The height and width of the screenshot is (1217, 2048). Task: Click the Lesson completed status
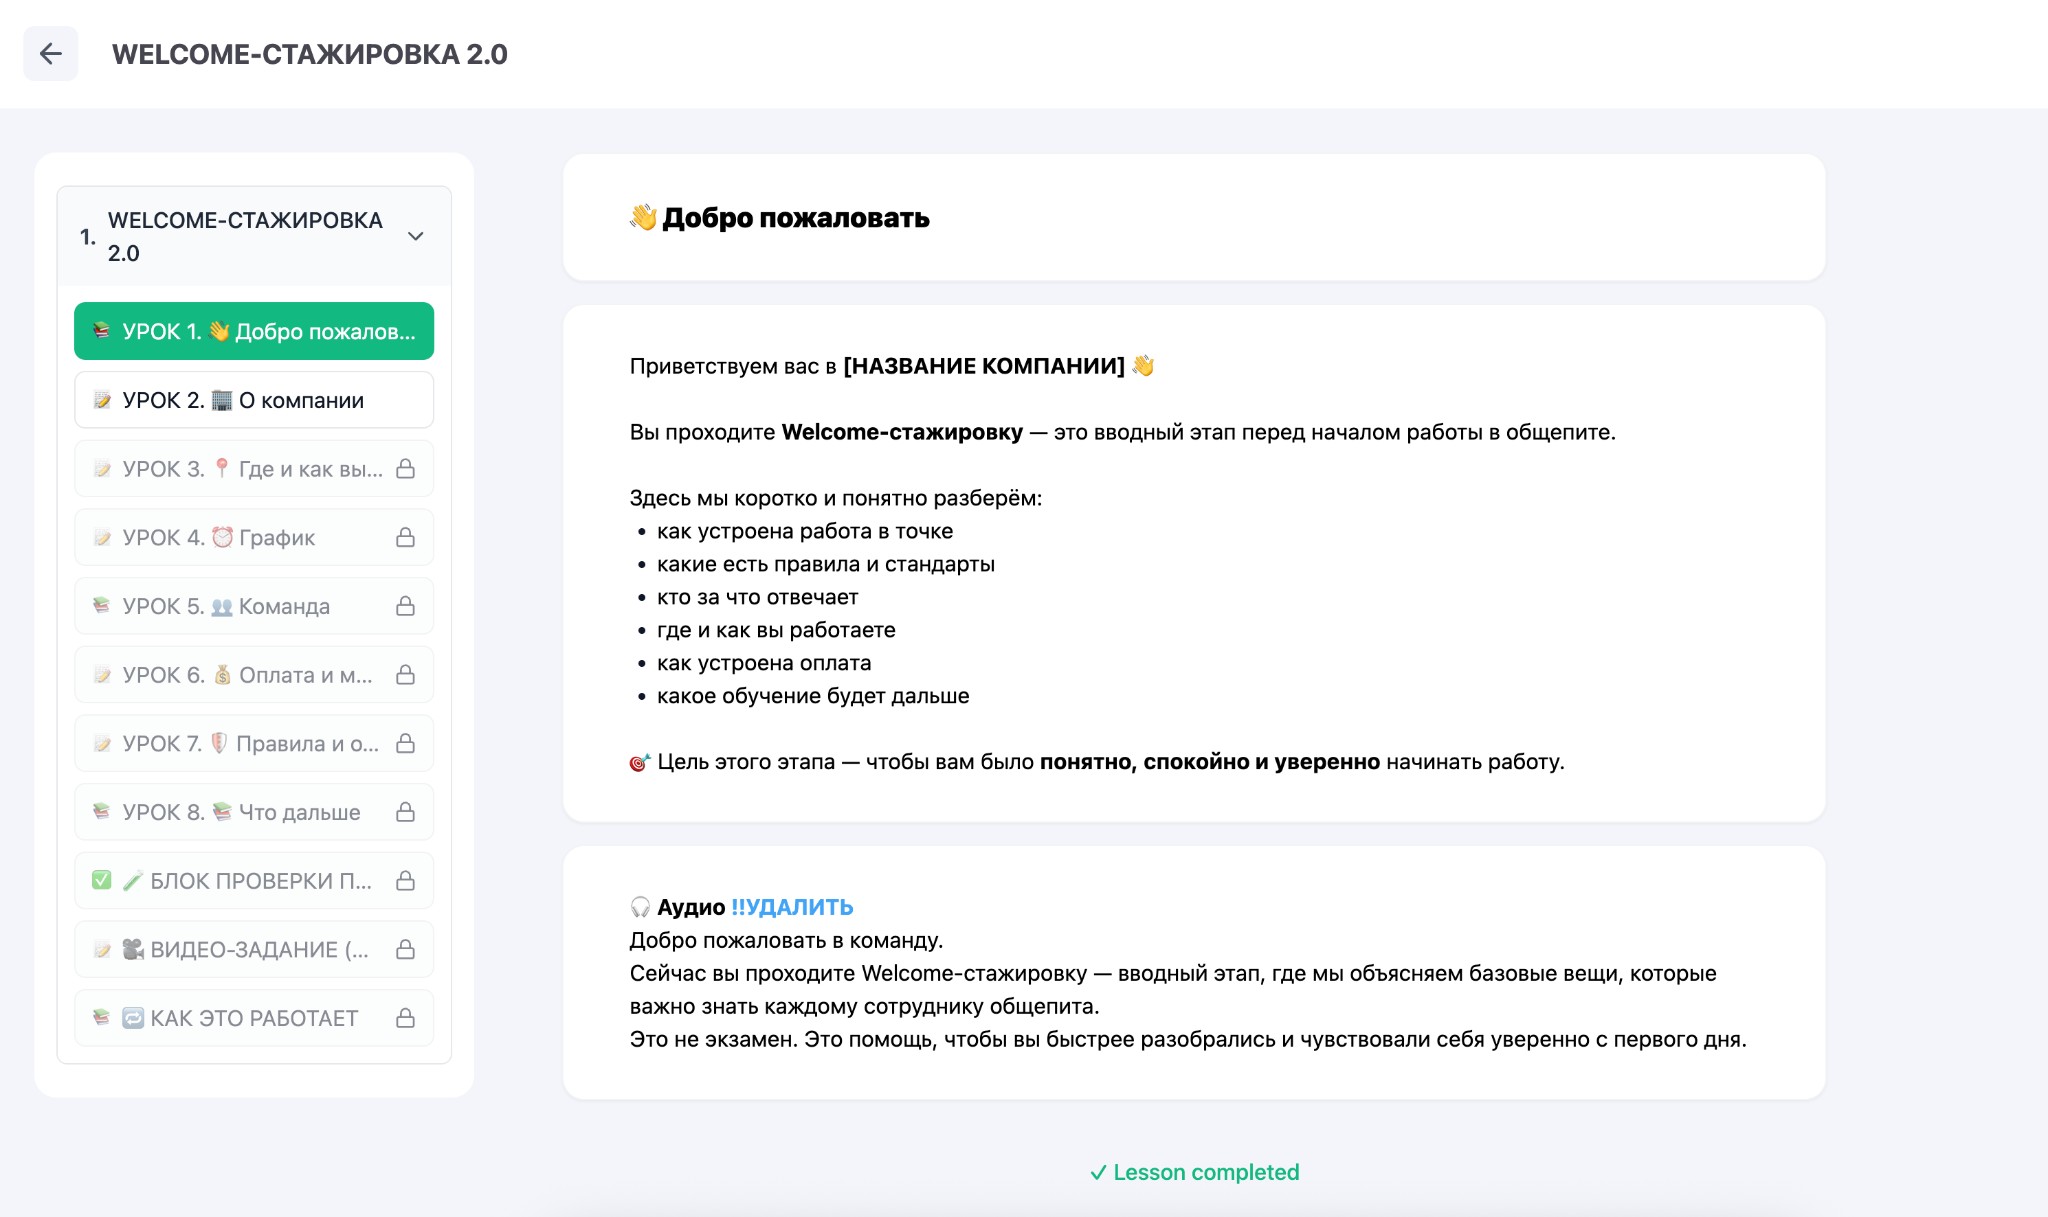click(1195, 1172)
